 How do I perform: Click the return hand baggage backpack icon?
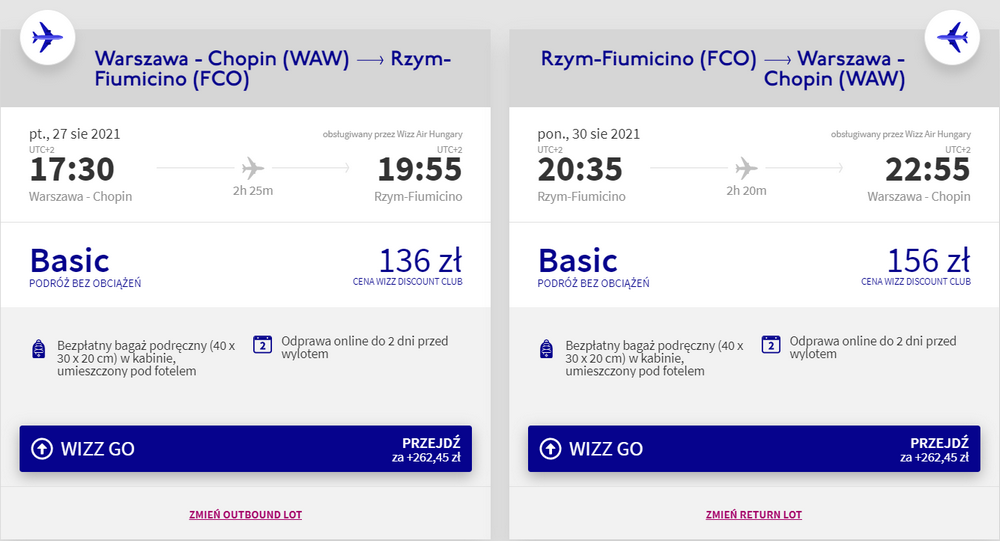[547, 349]
